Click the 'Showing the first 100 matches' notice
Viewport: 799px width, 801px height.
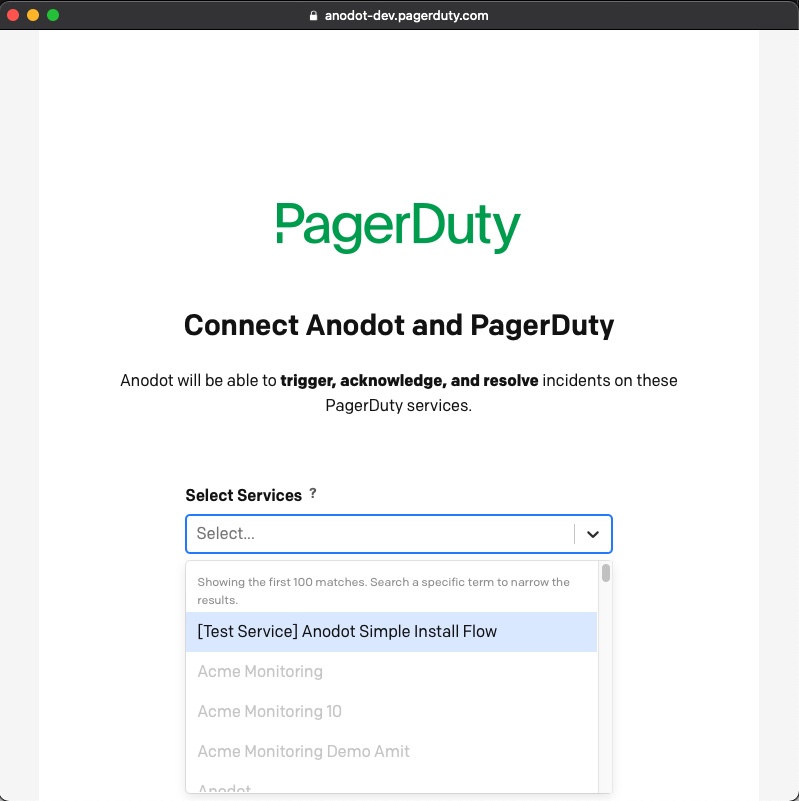click(x=383, y=591)
